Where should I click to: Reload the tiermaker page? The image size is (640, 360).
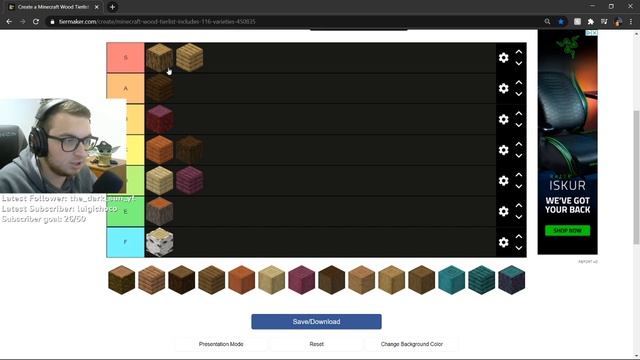36,22
